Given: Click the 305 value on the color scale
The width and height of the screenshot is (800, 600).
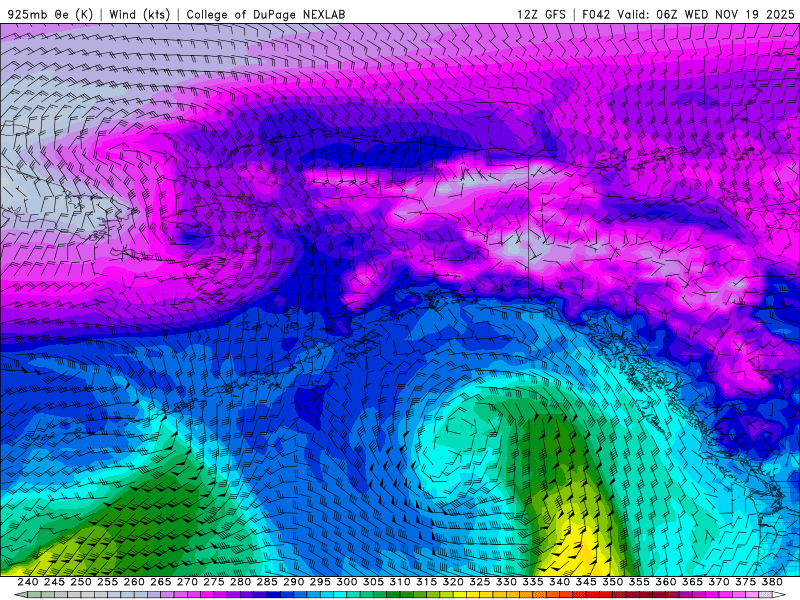Looking at the screenshot, I should (373, 582).
